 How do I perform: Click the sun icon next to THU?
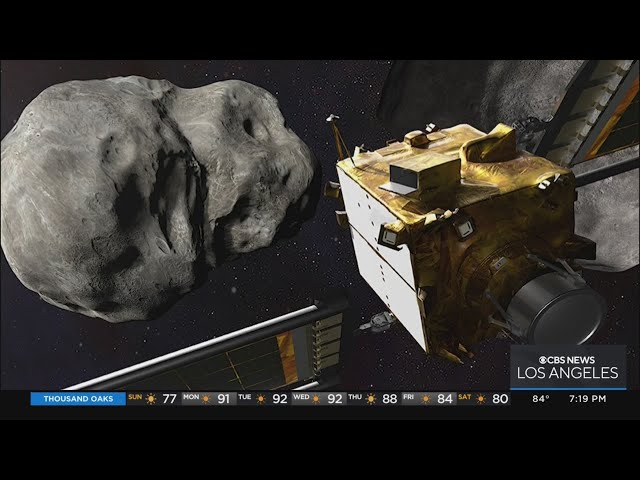[x=371, y=399]
